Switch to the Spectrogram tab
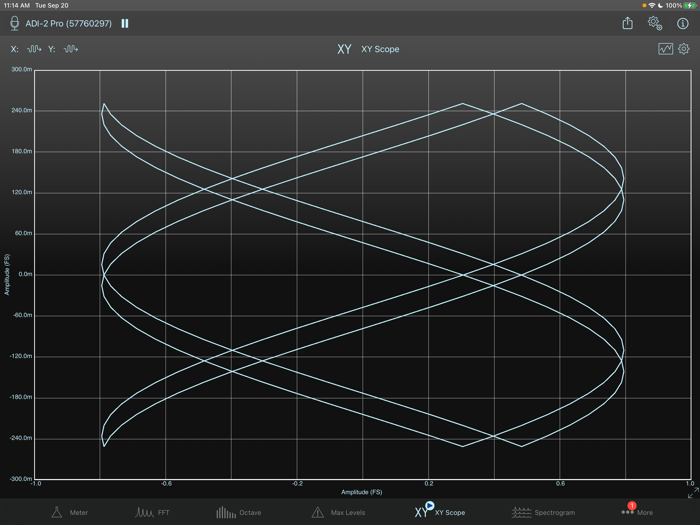Viewport: 700px width, 525px height. tap(543, 512)
